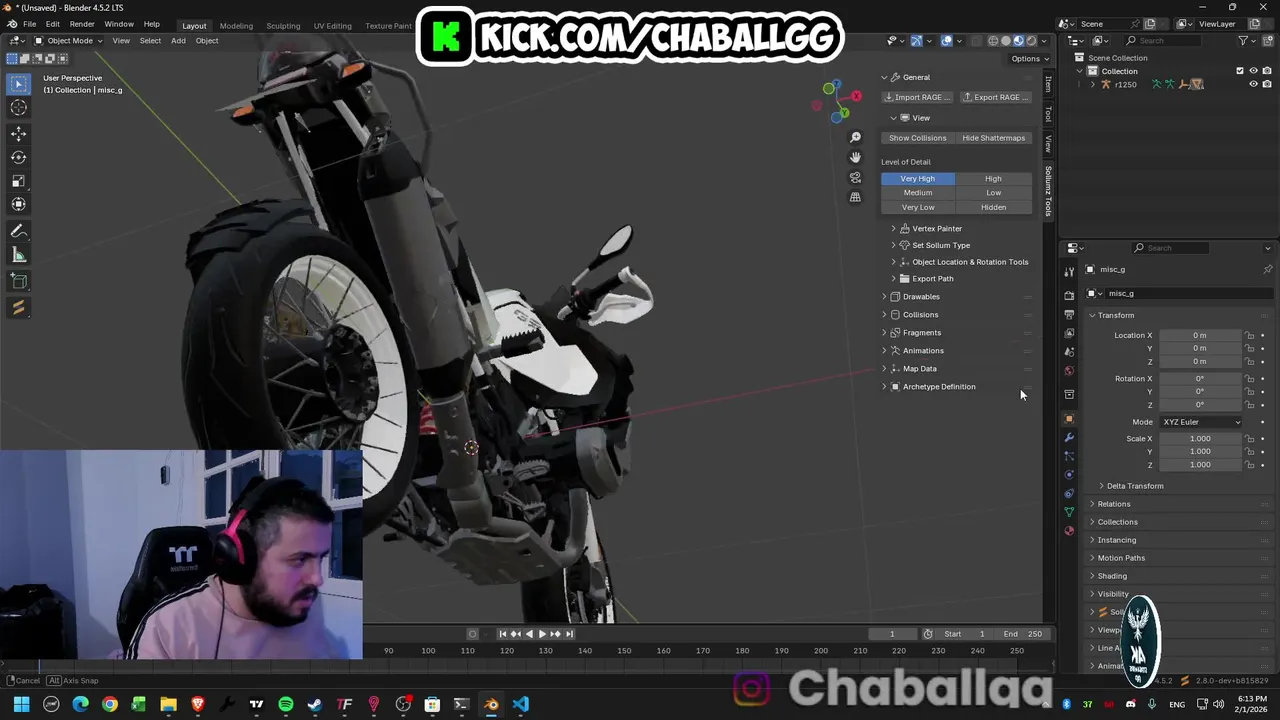Screen dimensions: 1280x720
Task: Open the Object Data green triangle tab
Action: [x=1069, y=512]
